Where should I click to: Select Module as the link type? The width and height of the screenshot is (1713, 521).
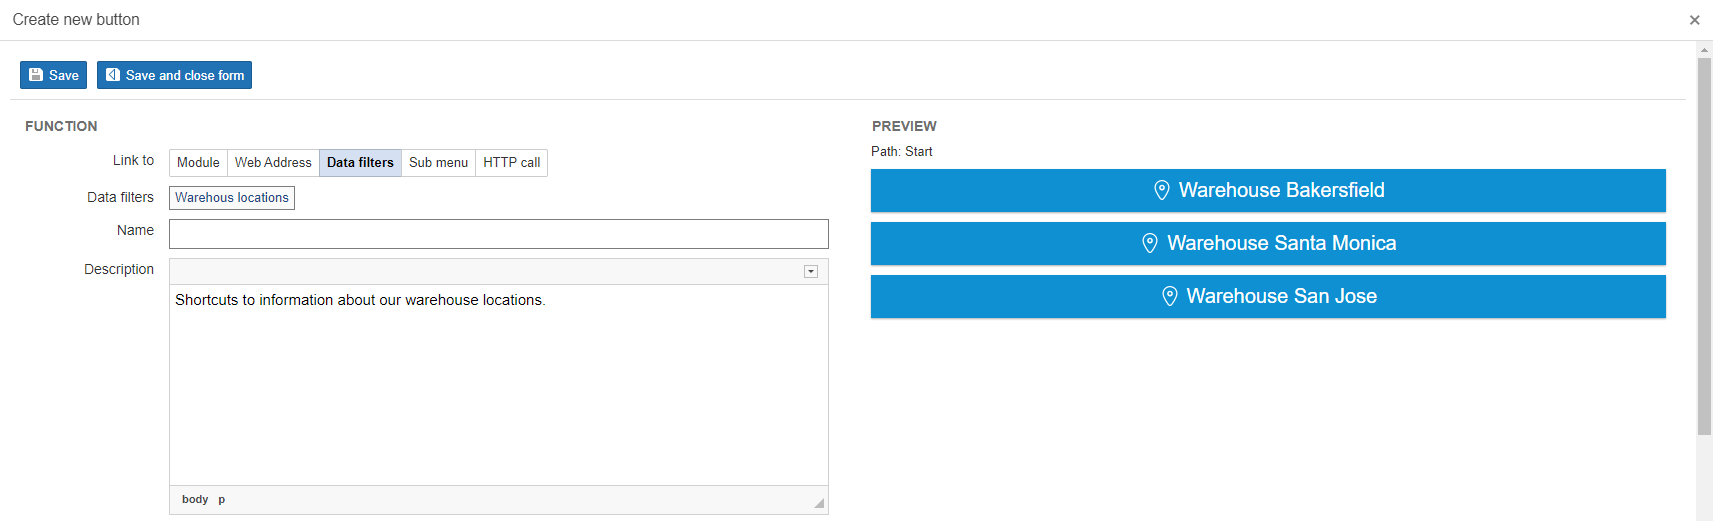coord(198,163)
